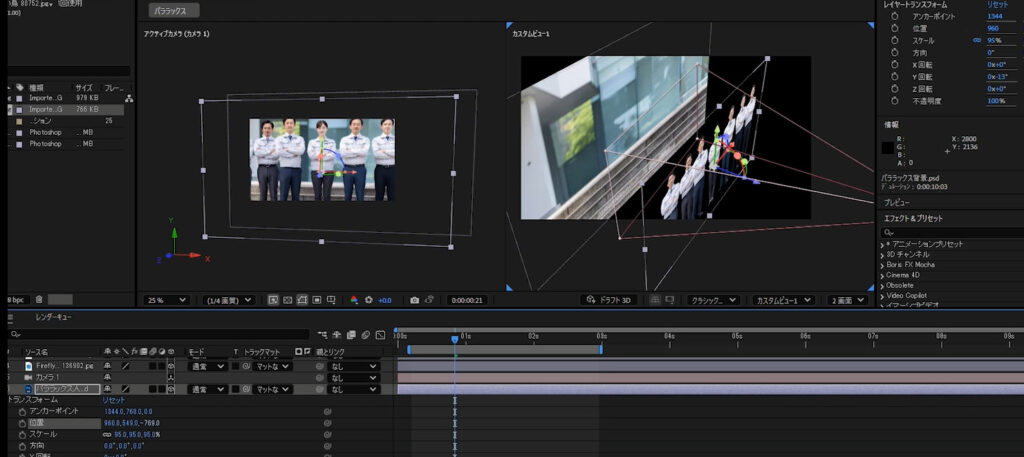Click the timeline ruler at 04s mark
The height and width of the screenshot is (457, 1024).
tap(669, 336)
